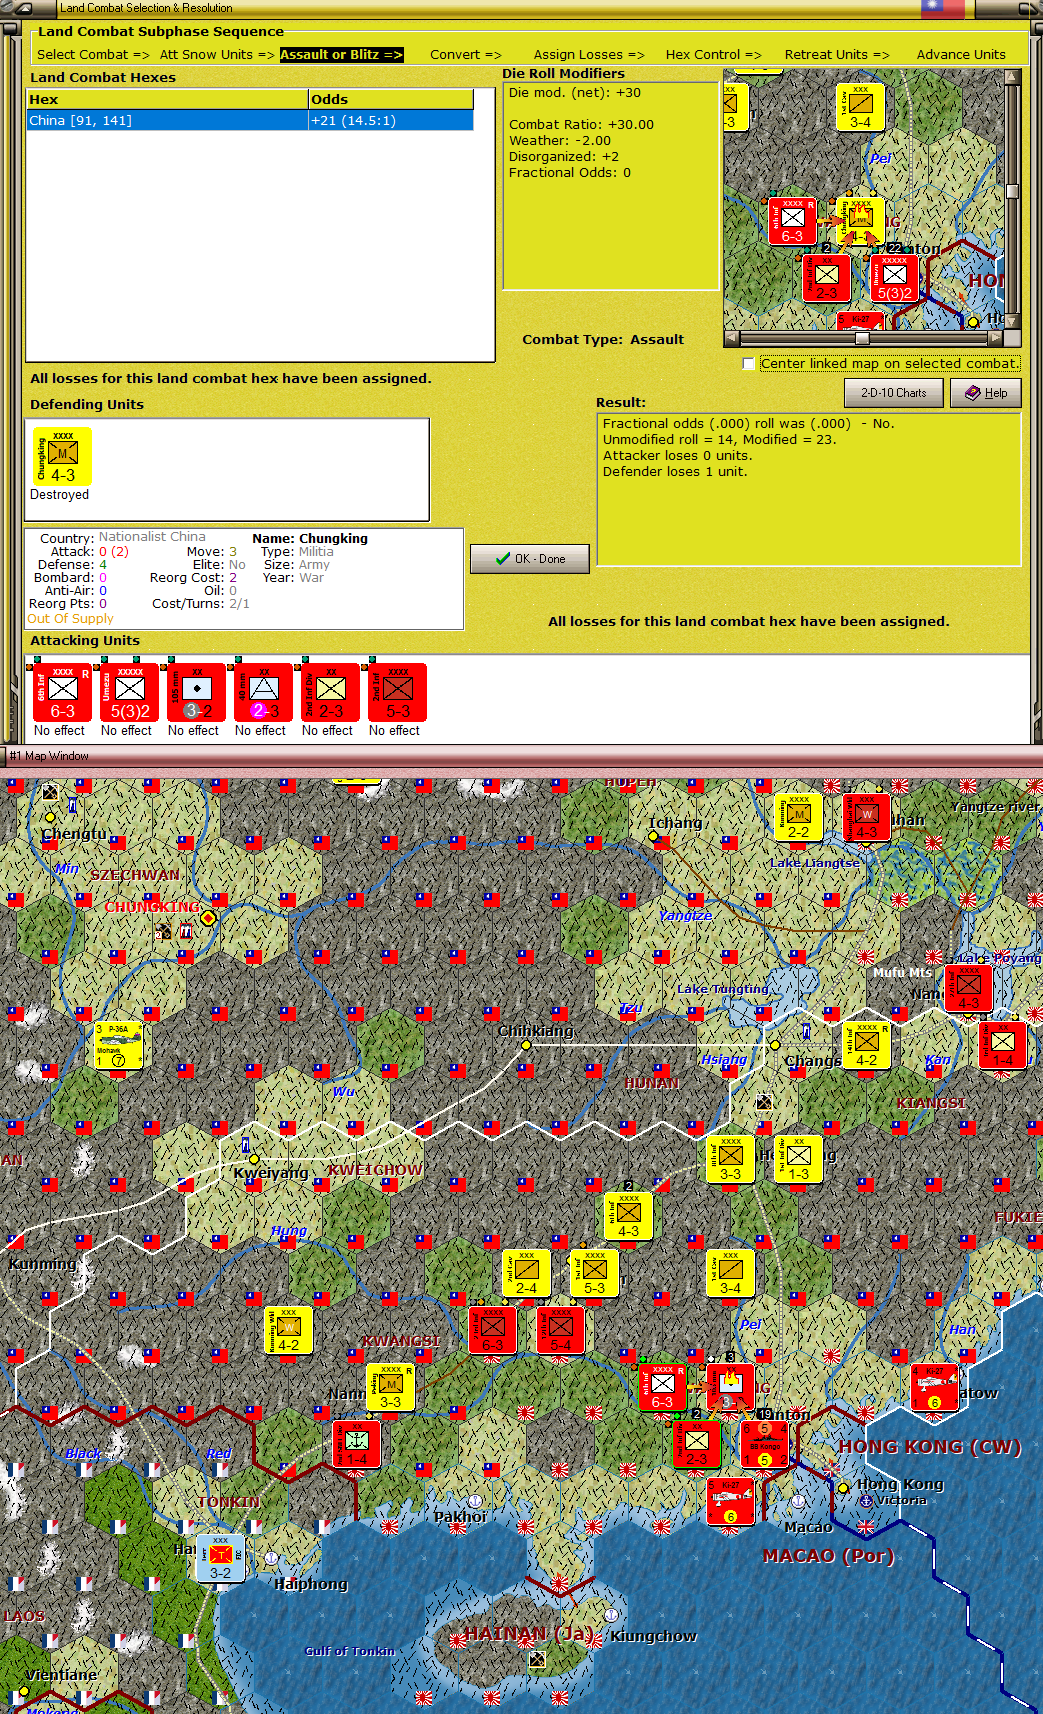Select blue 3-2 counter at Haiphong
The height and width of the screenshot is (1714, 1043).
221,1558
